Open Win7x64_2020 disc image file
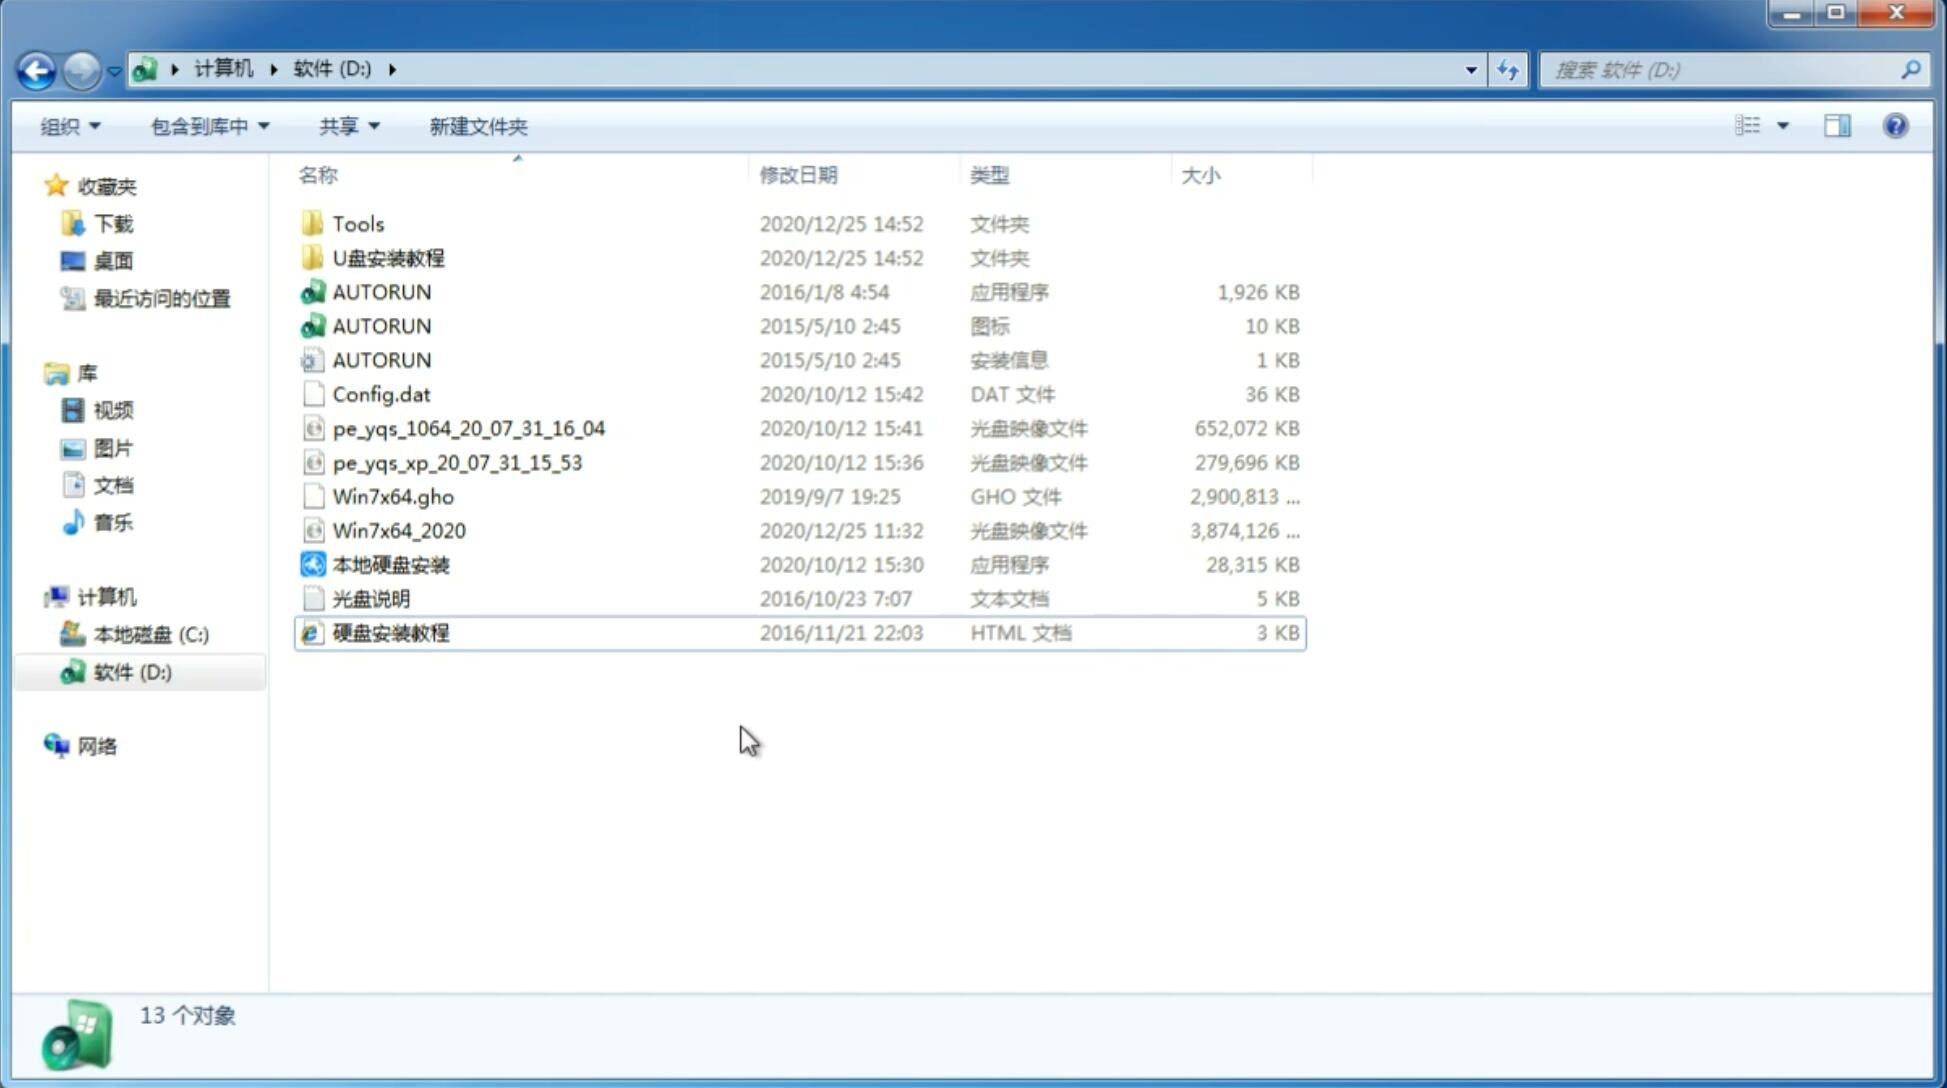1947x1088 pixels. 398,529
